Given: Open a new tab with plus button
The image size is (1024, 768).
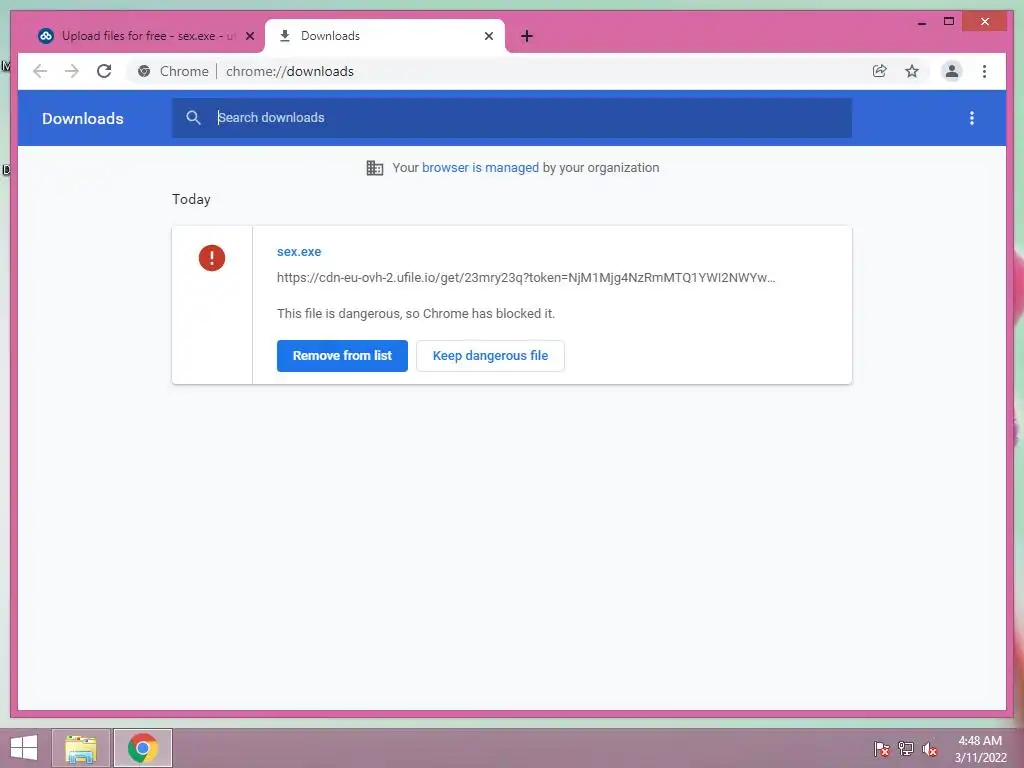Looking at the screenshot, I should click(x=527, y=36).
